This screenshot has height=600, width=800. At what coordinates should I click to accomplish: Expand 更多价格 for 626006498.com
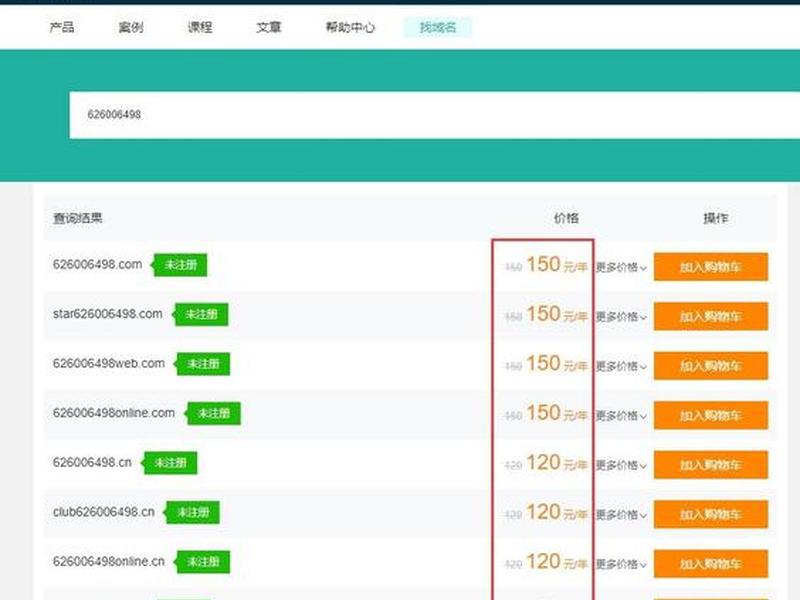(x=621, y=267)
